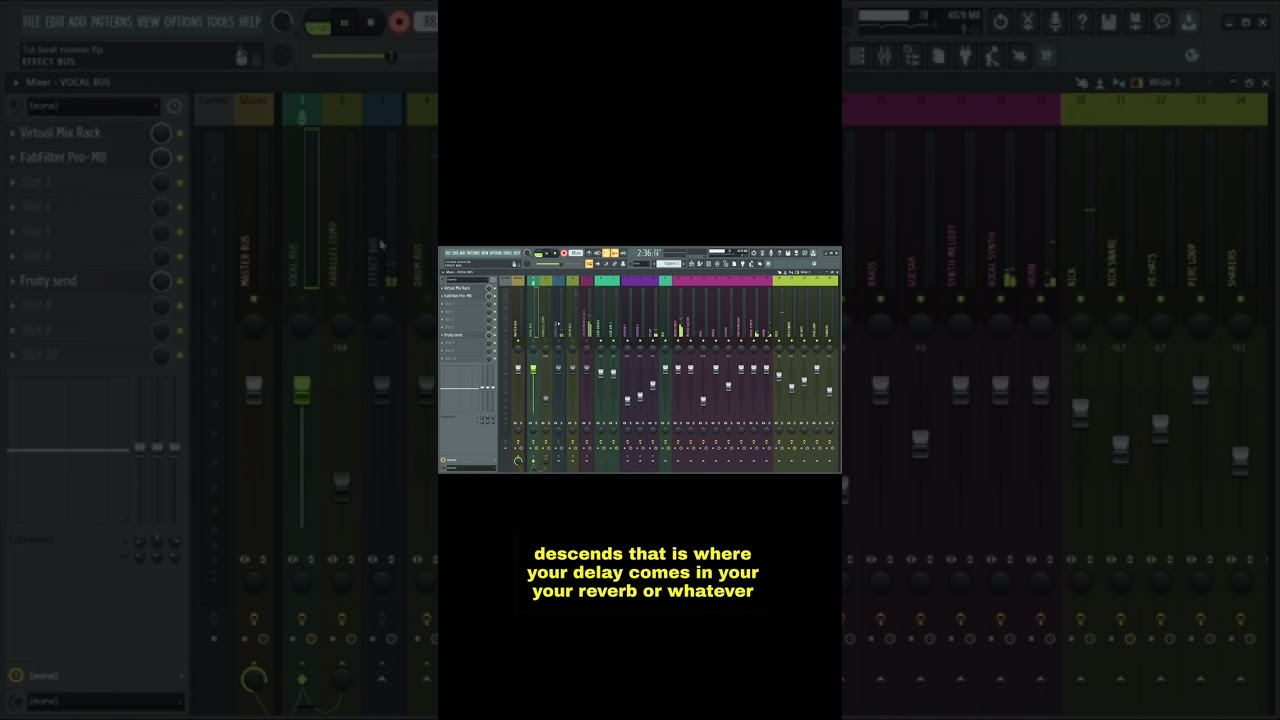This screenshot has height=720, width=1280.
Task: Open the snap setting dropdown
Action: [642, 264]
